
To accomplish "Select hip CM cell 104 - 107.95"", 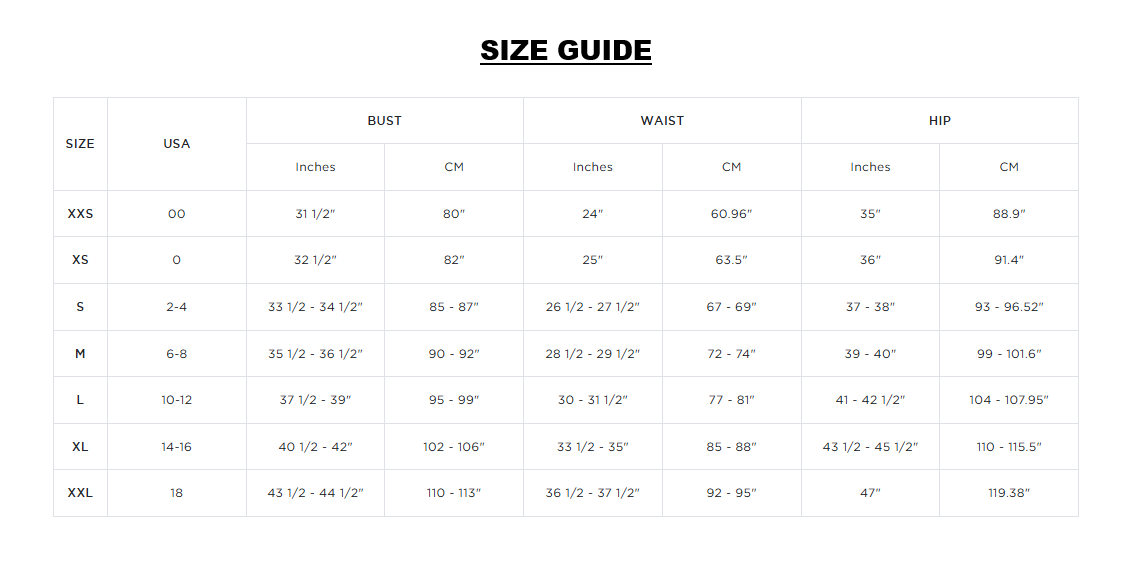I will coord(1009,399).
